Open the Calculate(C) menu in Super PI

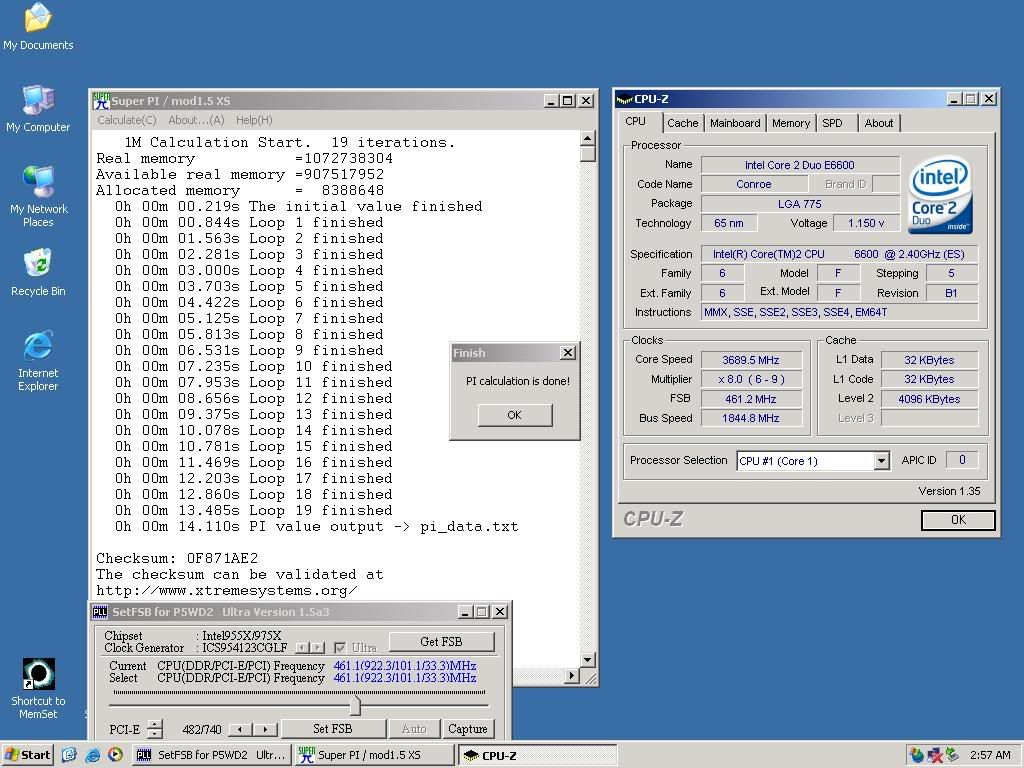(x=127, y=120)
